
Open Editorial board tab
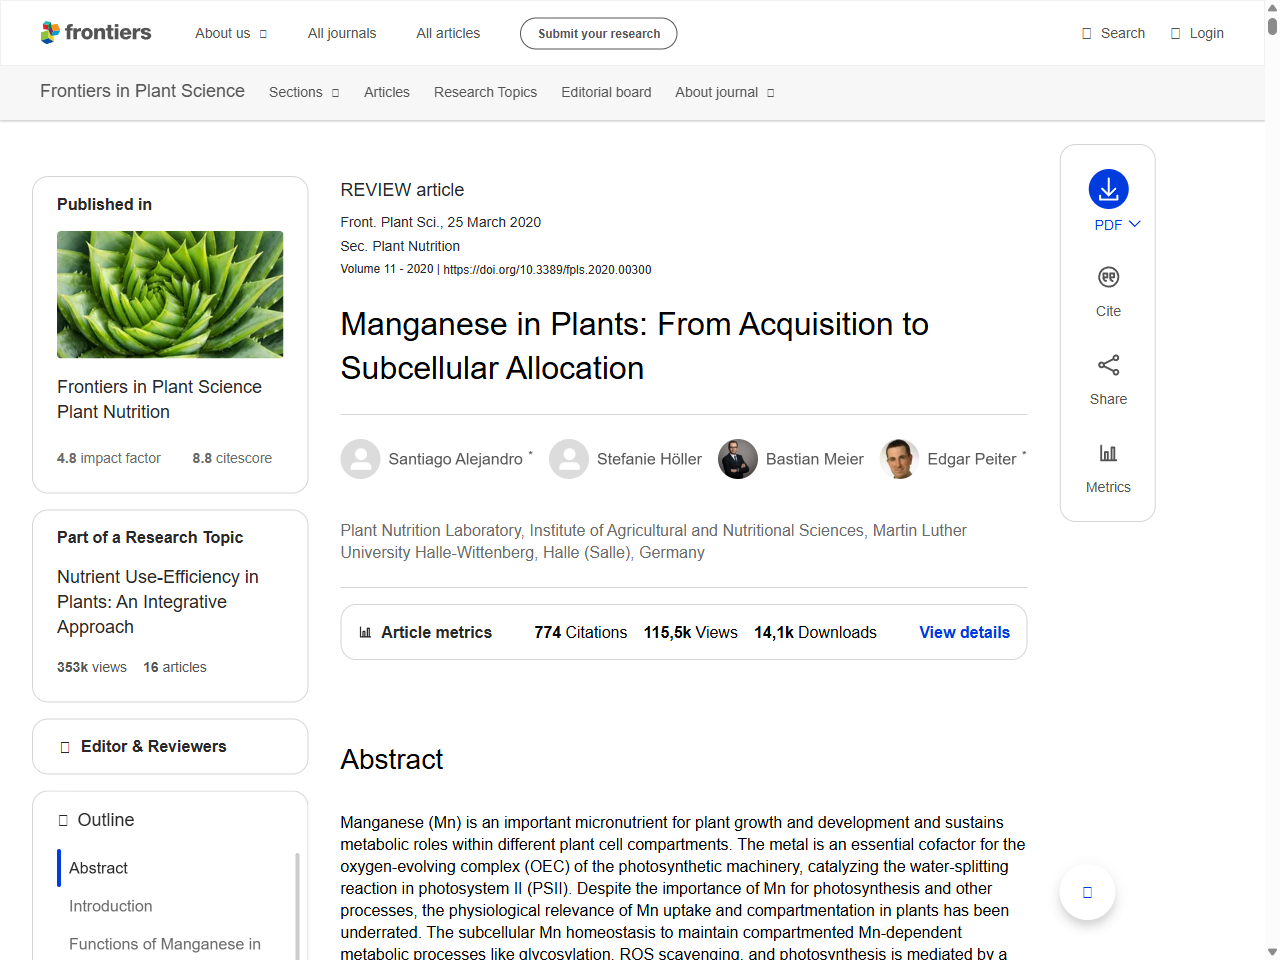click(x=606, y=92)
